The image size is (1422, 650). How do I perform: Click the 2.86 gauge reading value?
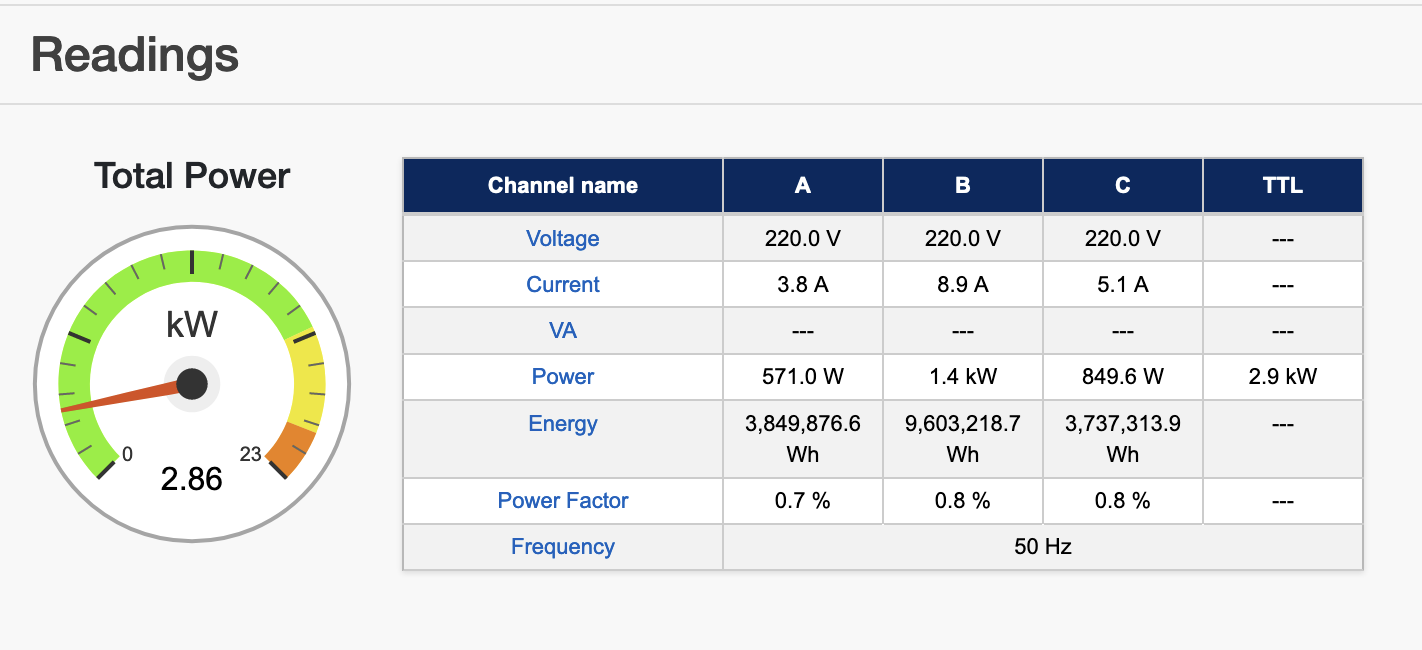coord(191,479)
